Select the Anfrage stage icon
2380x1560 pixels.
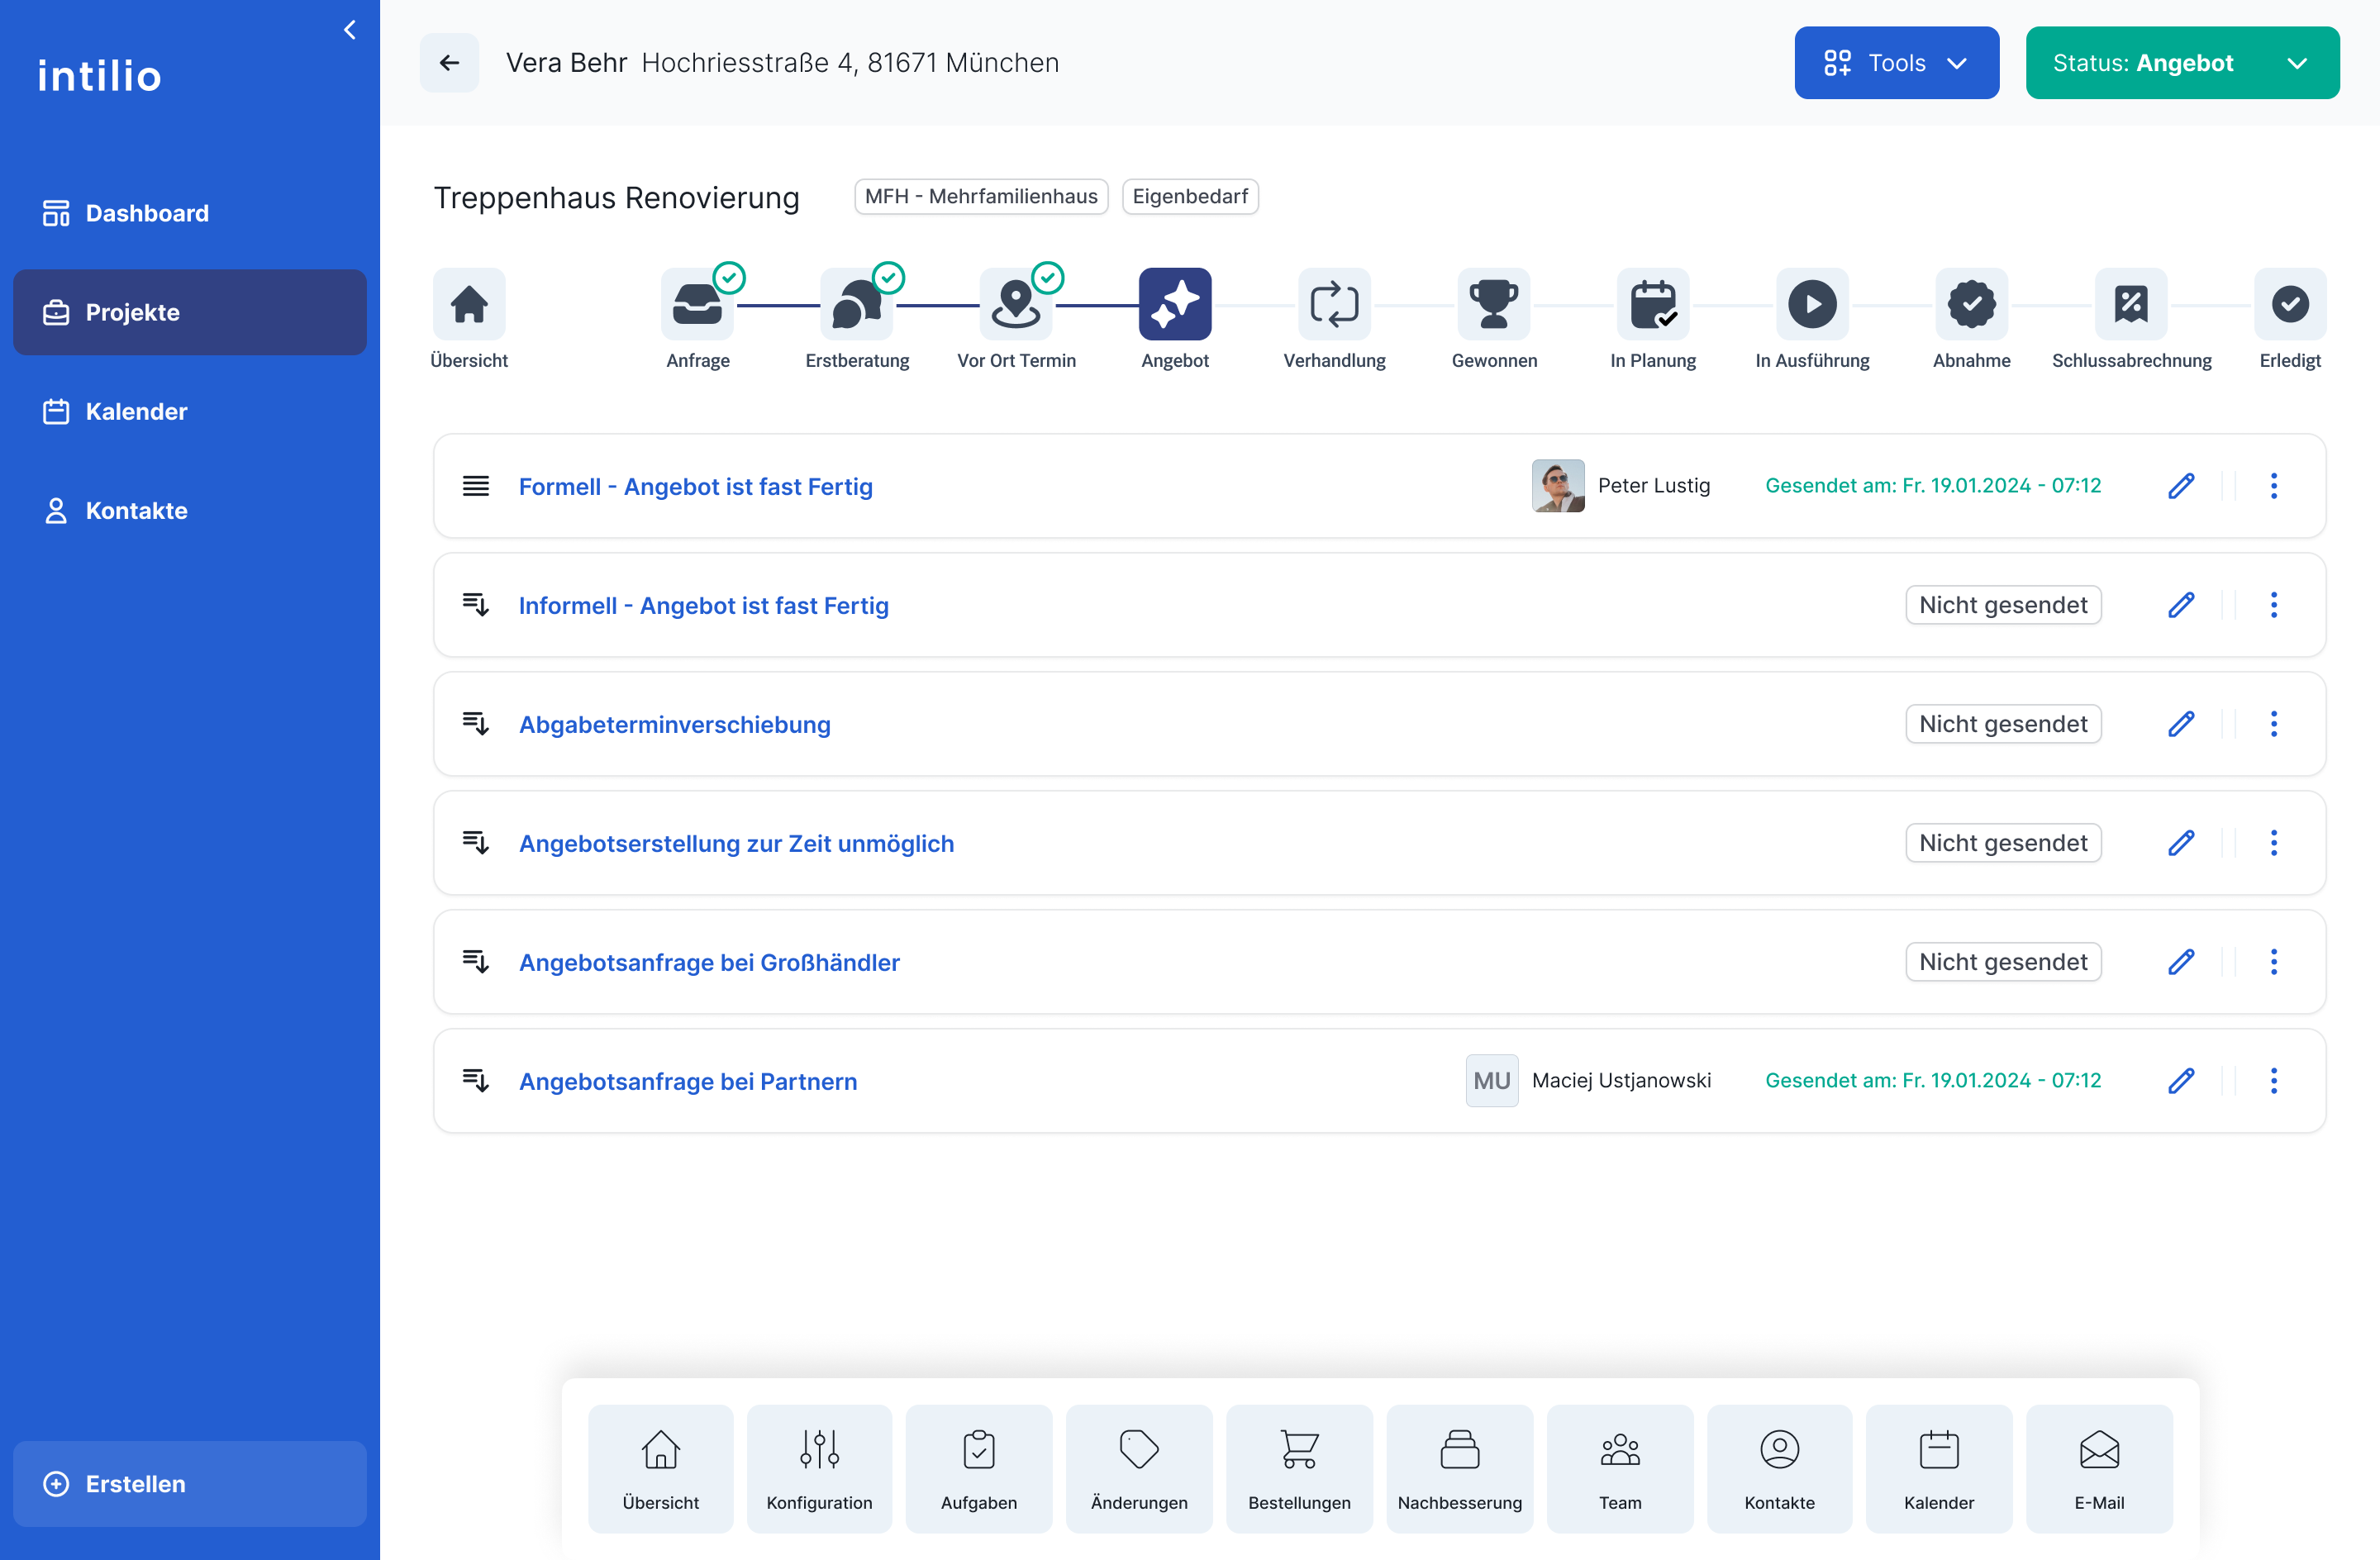coord(697,304)
